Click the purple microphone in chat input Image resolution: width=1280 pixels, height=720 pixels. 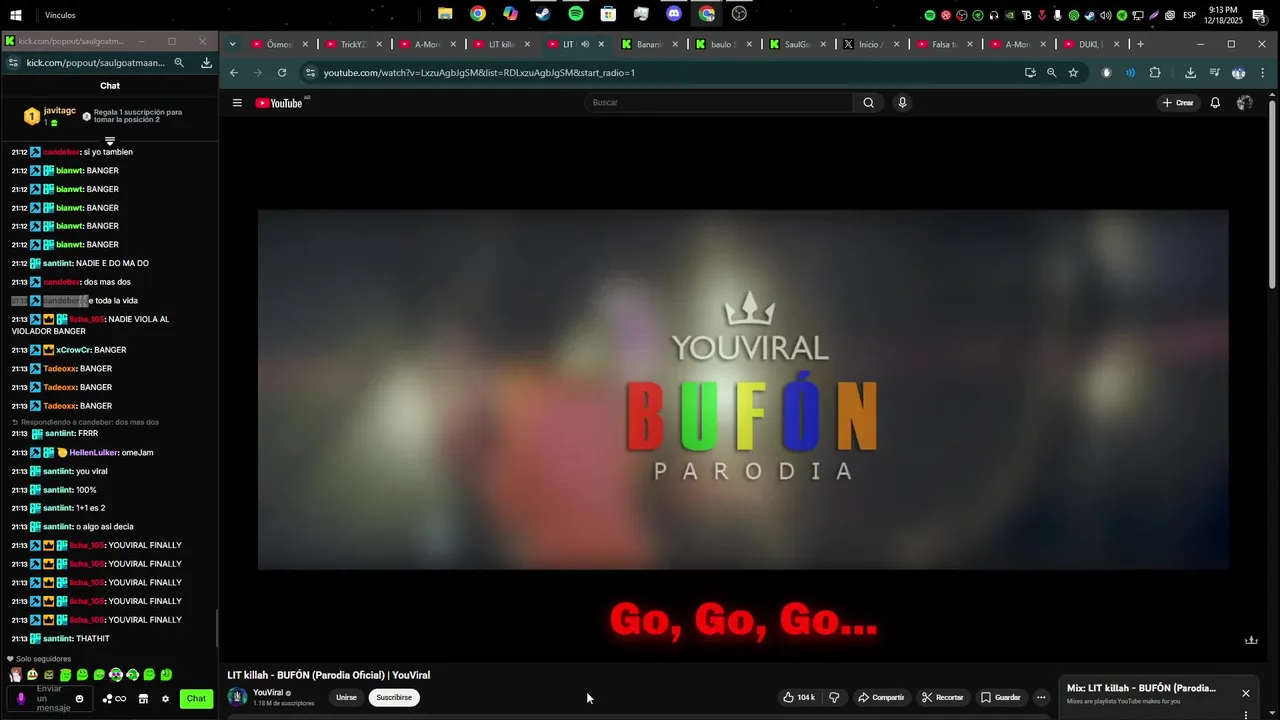tap(21, 699)
